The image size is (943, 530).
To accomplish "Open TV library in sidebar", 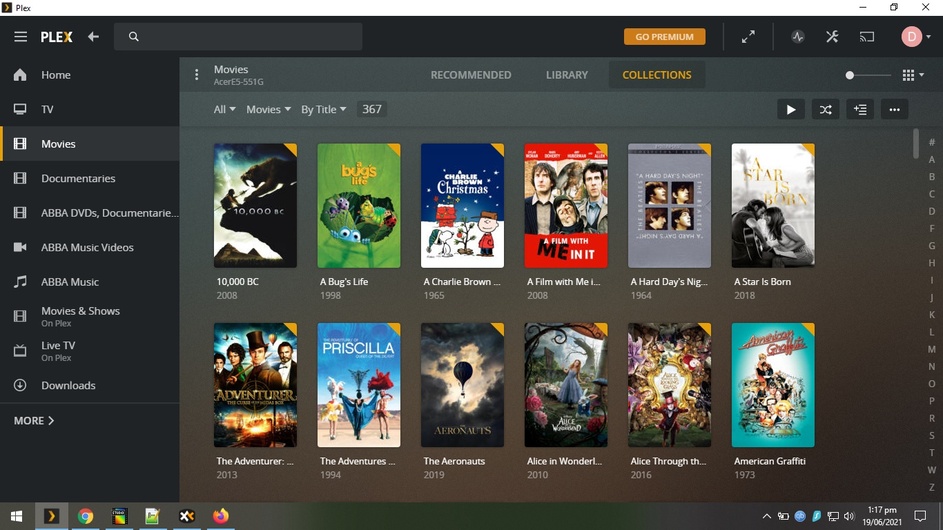I will pos(90,109).
